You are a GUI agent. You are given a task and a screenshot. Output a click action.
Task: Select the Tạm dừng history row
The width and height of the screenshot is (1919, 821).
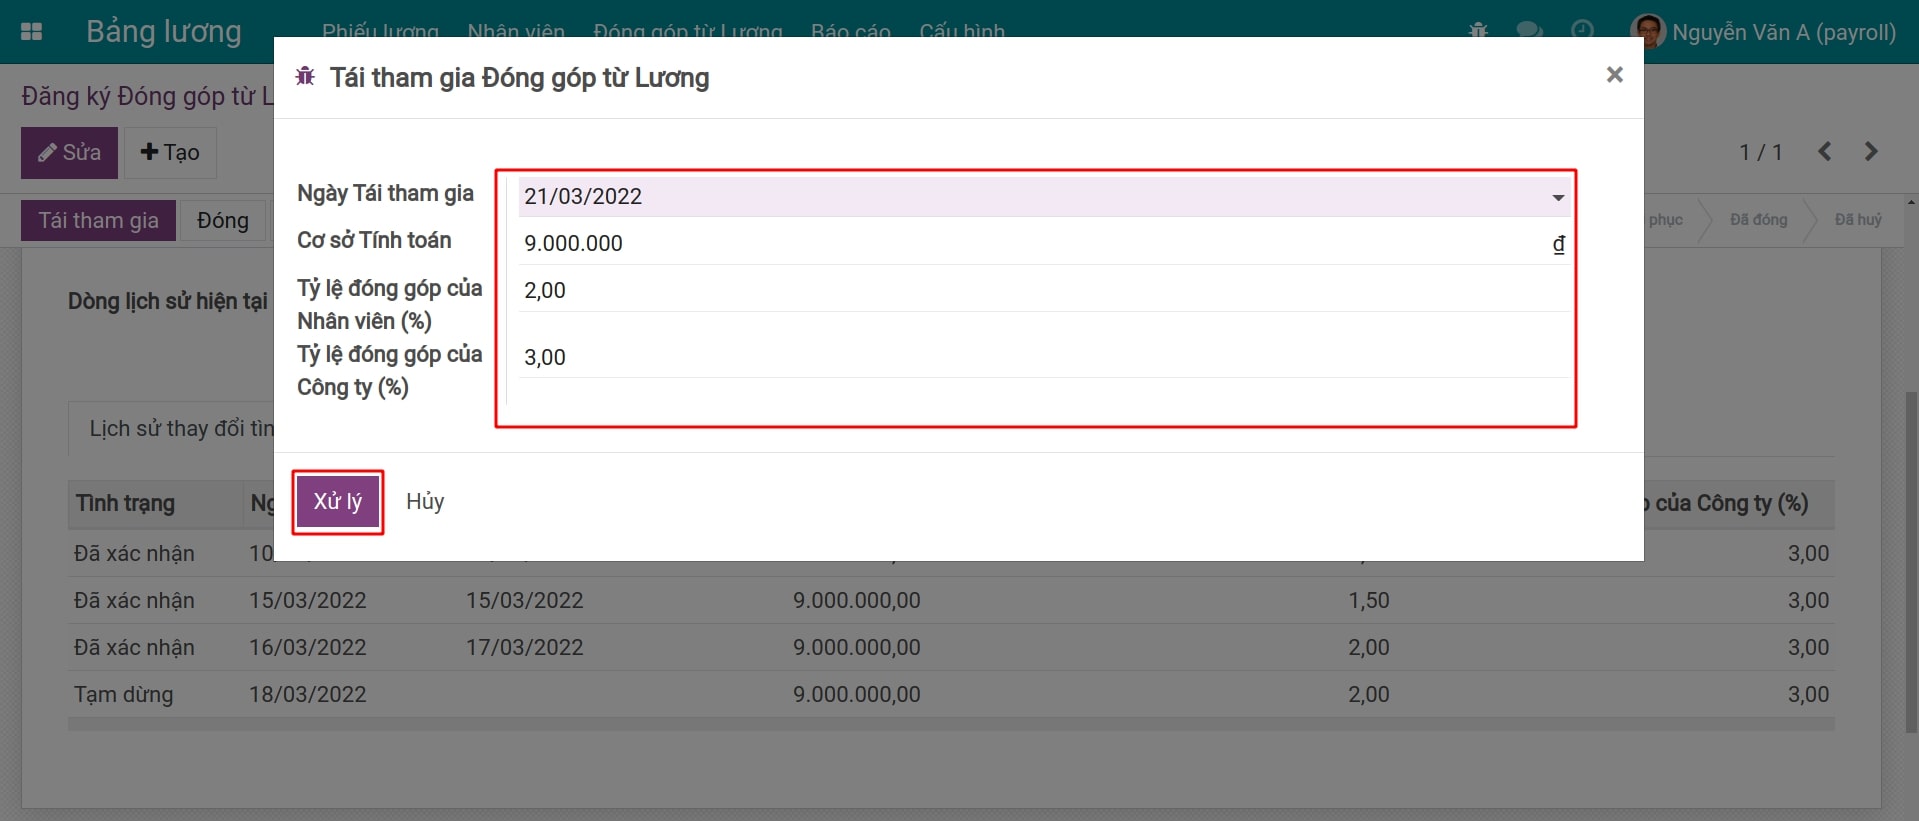(x=123, y=694)
